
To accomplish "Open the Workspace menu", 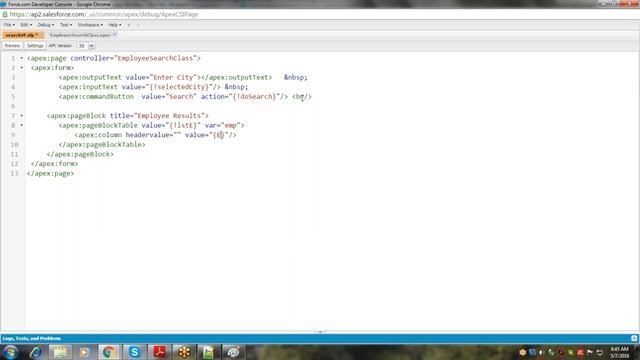I will click(x=90, y=25).
